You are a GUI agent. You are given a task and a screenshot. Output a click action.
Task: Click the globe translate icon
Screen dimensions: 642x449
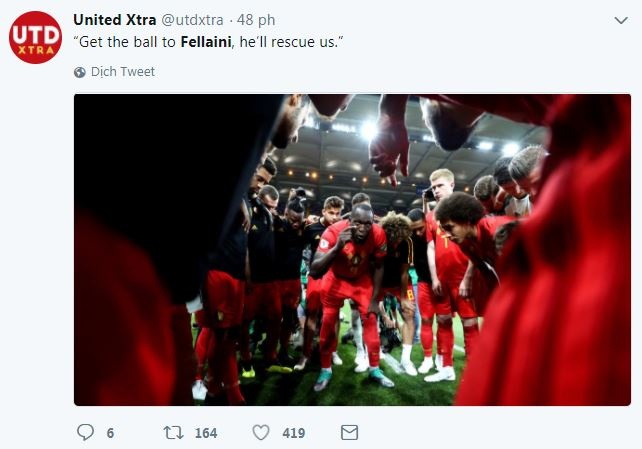pos(80,72)
